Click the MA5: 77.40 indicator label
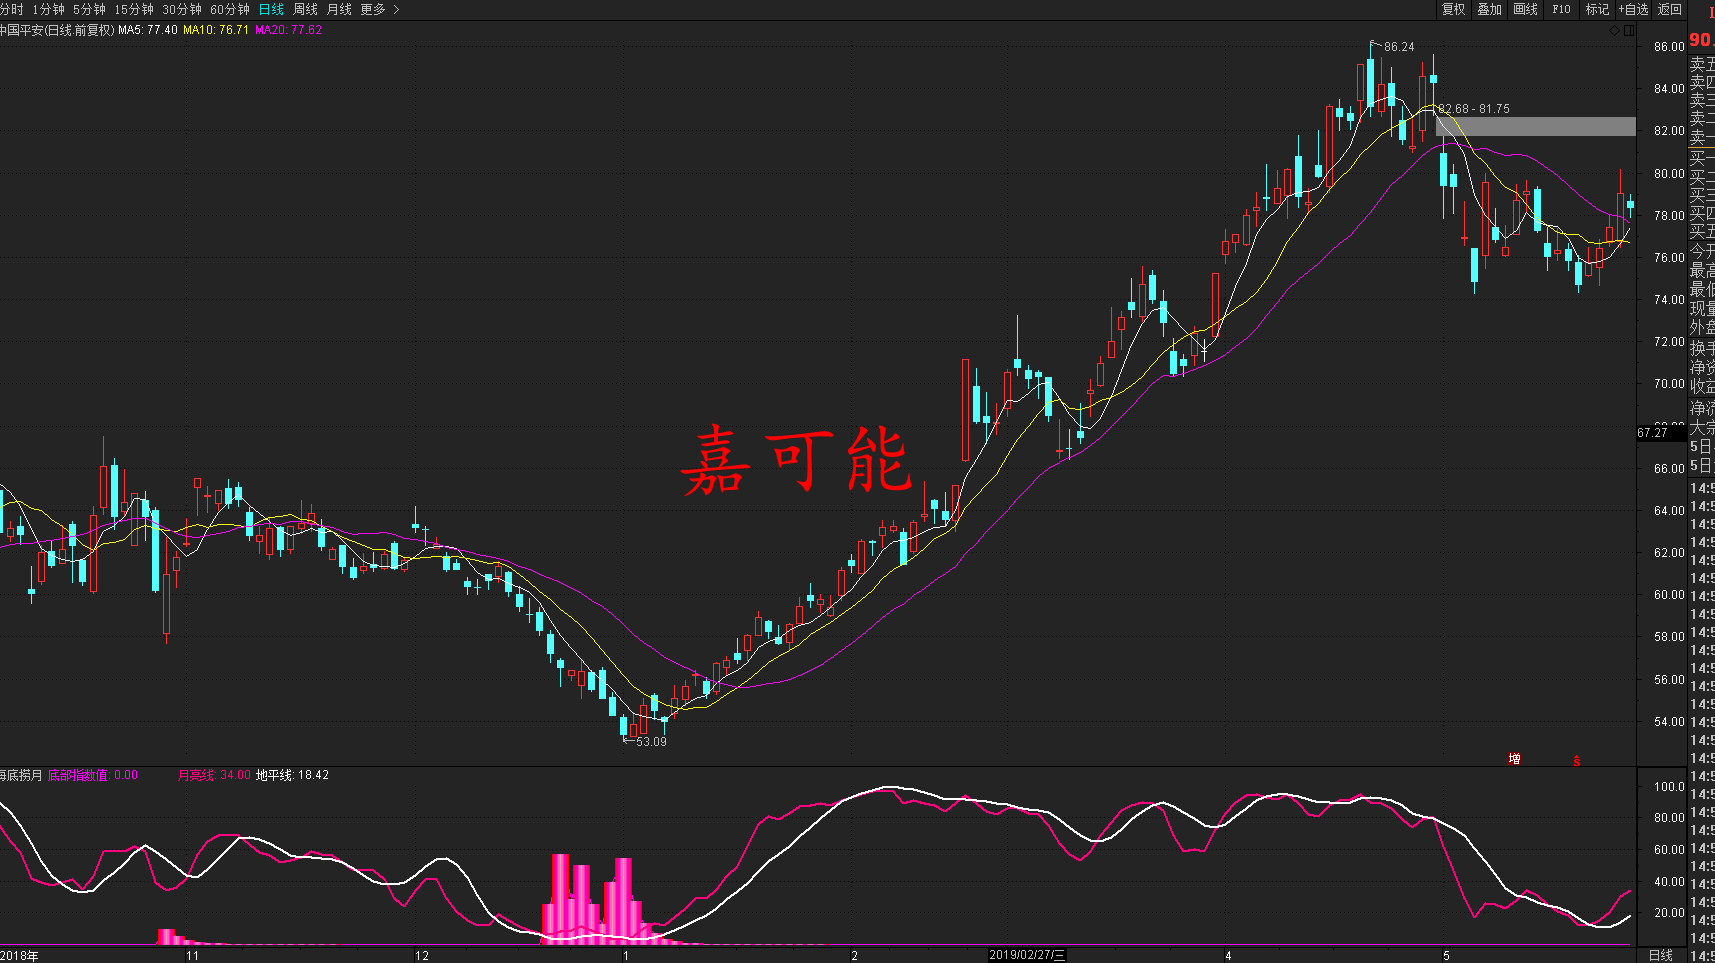This screenshot has height=963, width=1715. click(x=148, y=30)
